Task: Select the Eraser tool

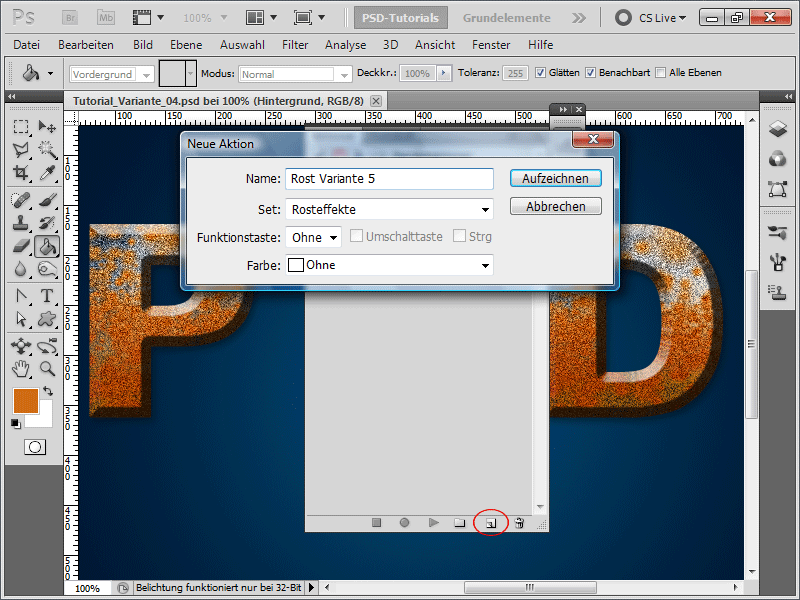Action: (x=21, y=246)
